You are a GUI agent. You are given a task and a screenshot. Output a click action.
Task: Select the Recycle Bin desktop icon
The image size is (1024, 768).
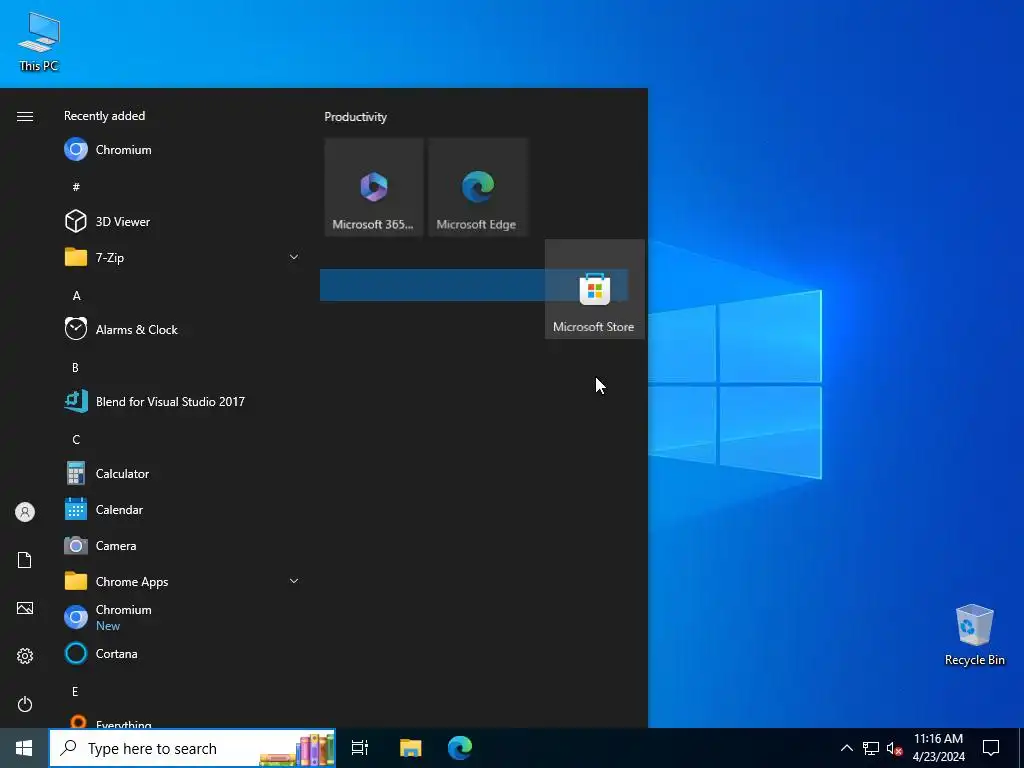pos(974,635)
